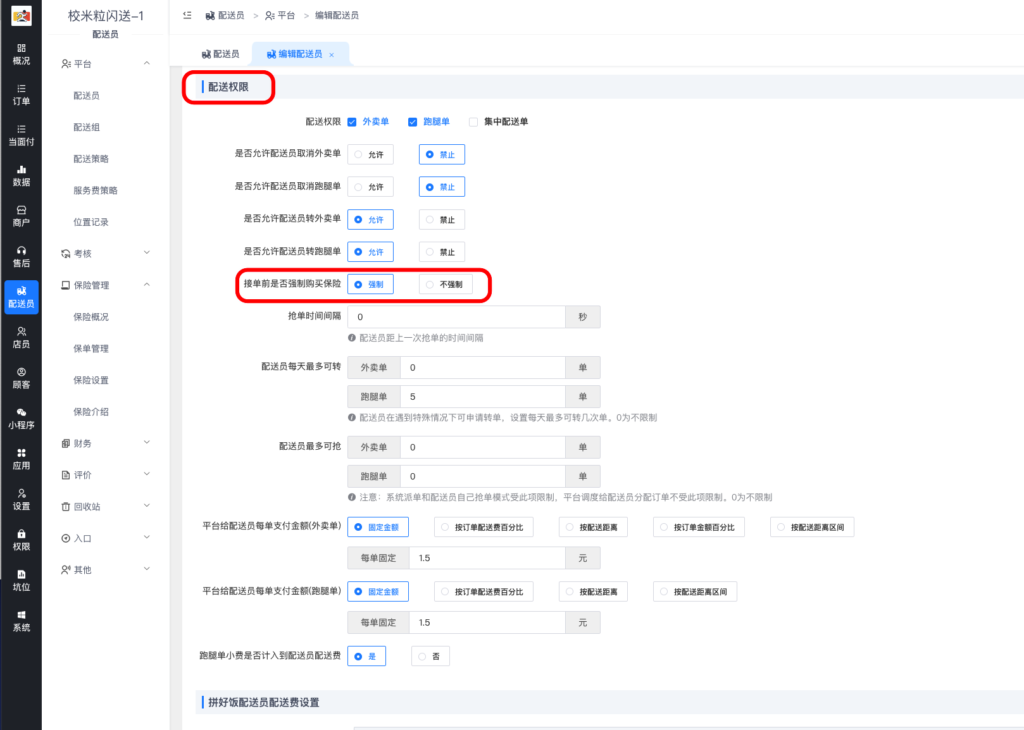Switch to the 配送员 tab

coord(225,54)
